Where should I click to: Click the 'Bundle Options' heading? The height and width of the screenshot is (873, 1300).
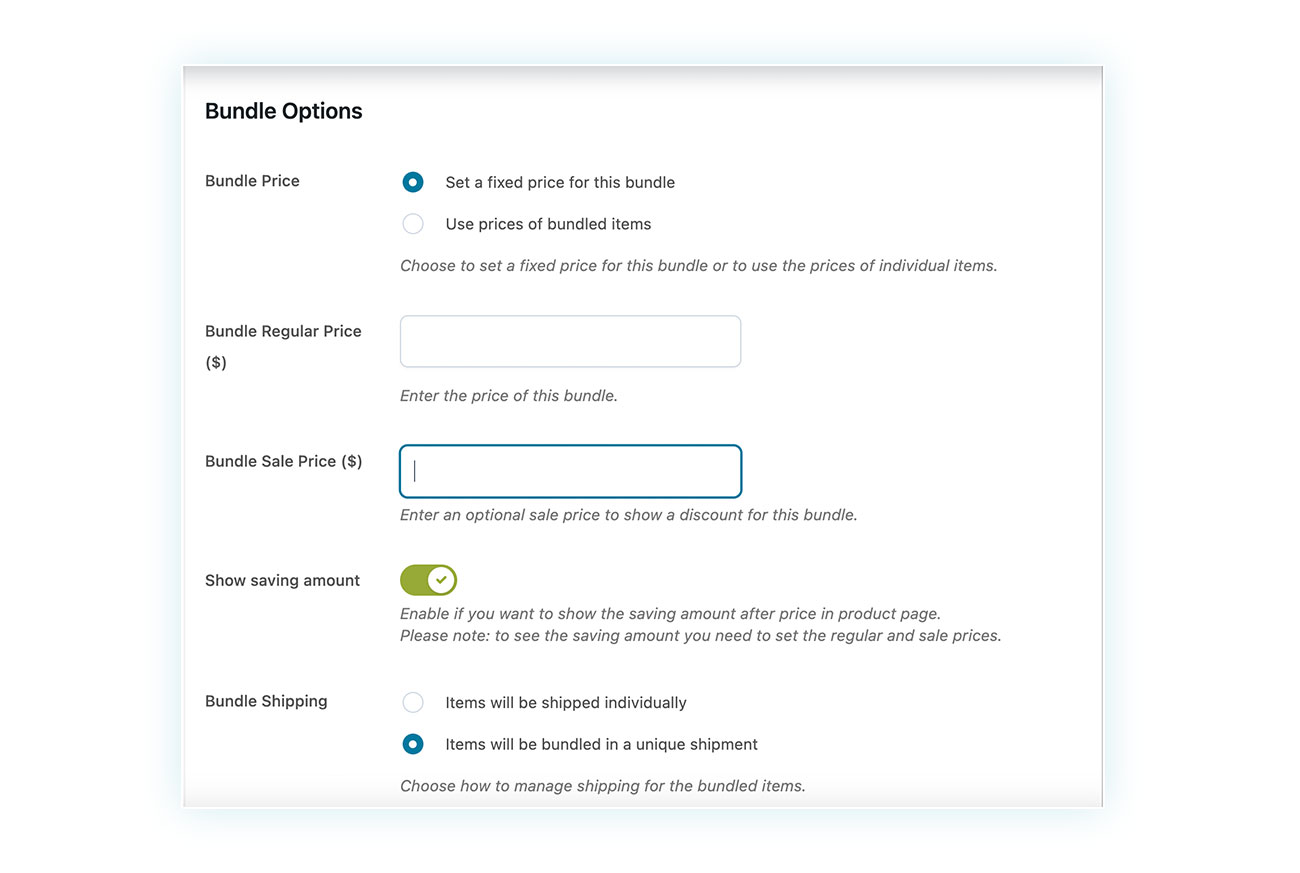[x=284, y=111]
